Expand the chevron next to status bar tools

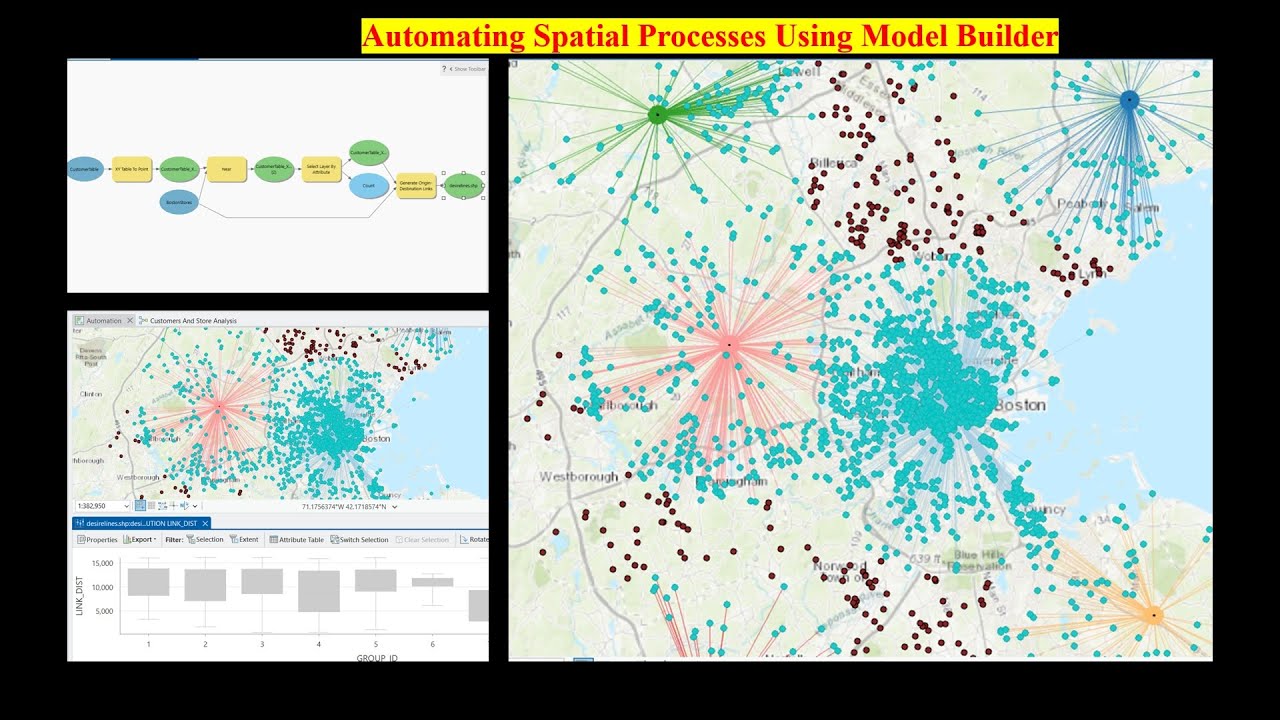tap(195, 507)
